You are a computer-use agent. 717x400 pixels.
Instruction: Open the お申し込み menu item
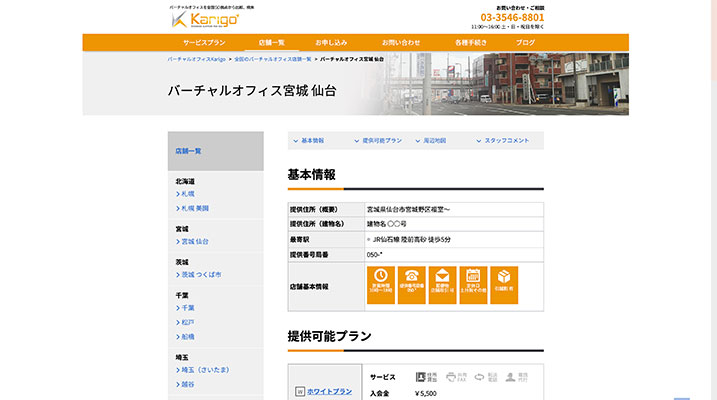[x=331, y=43]
